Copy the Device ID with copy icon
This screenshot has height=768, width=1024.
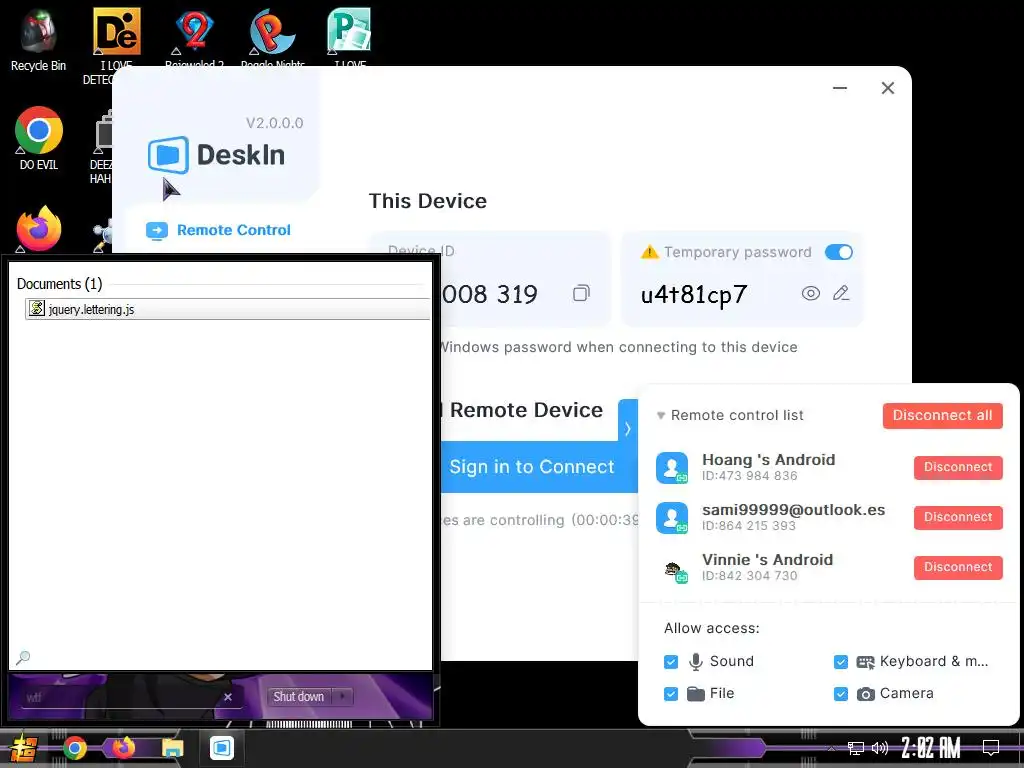581,293
